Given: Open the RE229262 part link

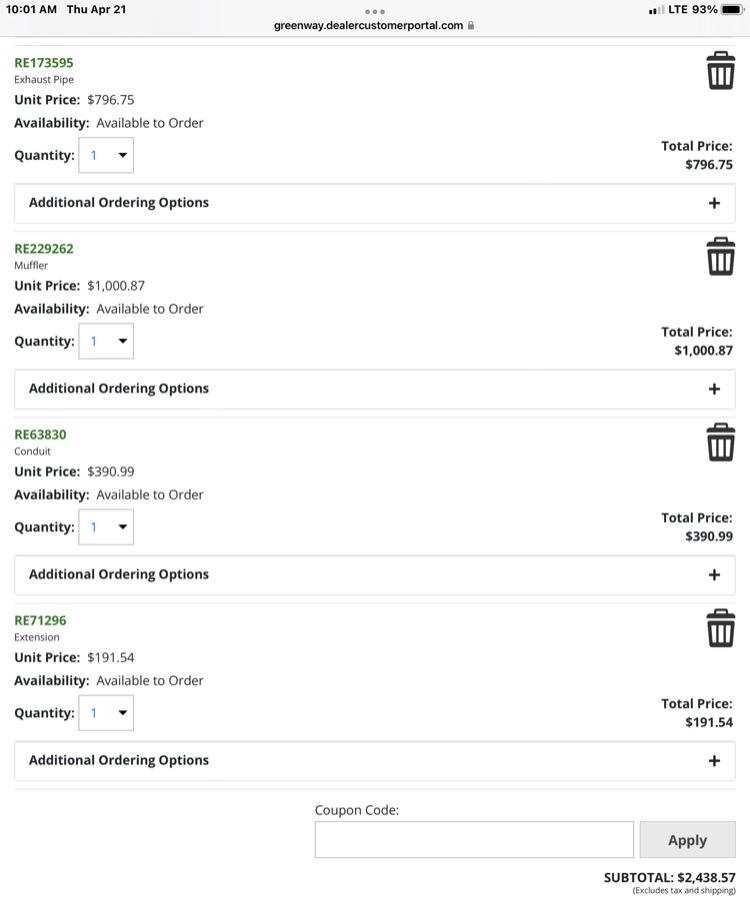Looking at the screenshot, I should (44, 249).
